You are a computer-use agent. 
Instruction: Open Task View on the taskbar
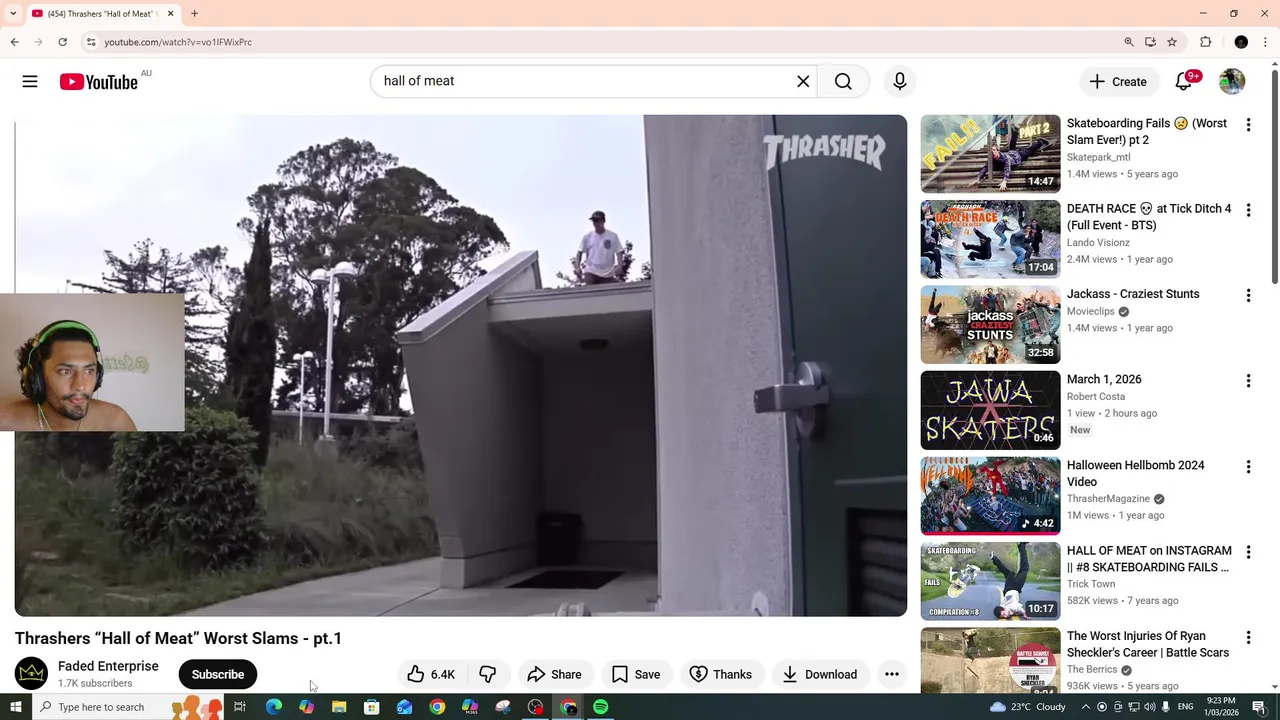[x=240, y=707]
